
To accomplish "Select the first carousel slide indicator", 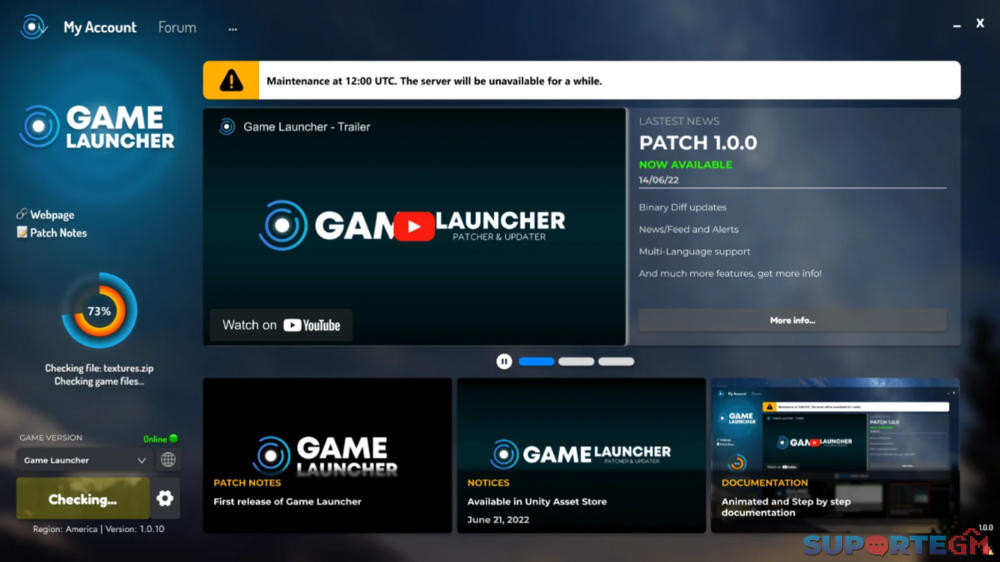I will coord(536,361).
